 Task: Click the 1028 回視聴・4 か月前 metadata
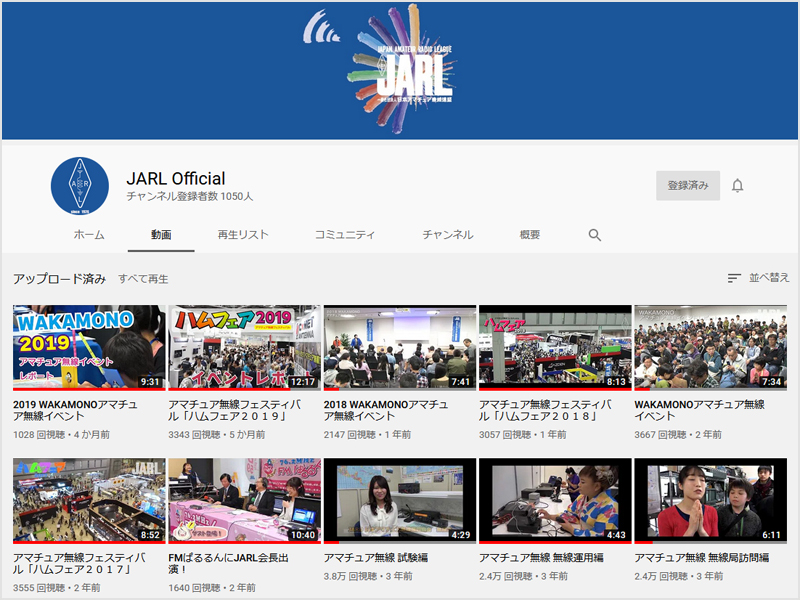61,435
